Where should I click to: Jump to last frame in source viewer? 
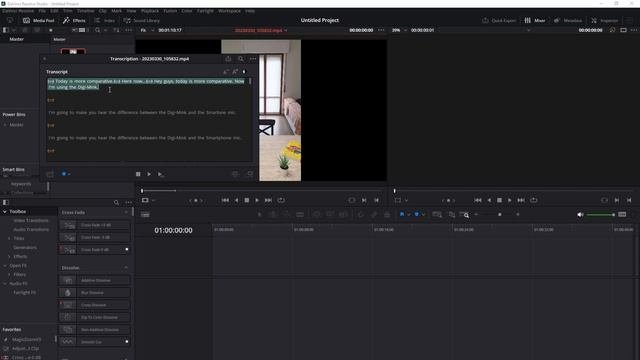268,200
